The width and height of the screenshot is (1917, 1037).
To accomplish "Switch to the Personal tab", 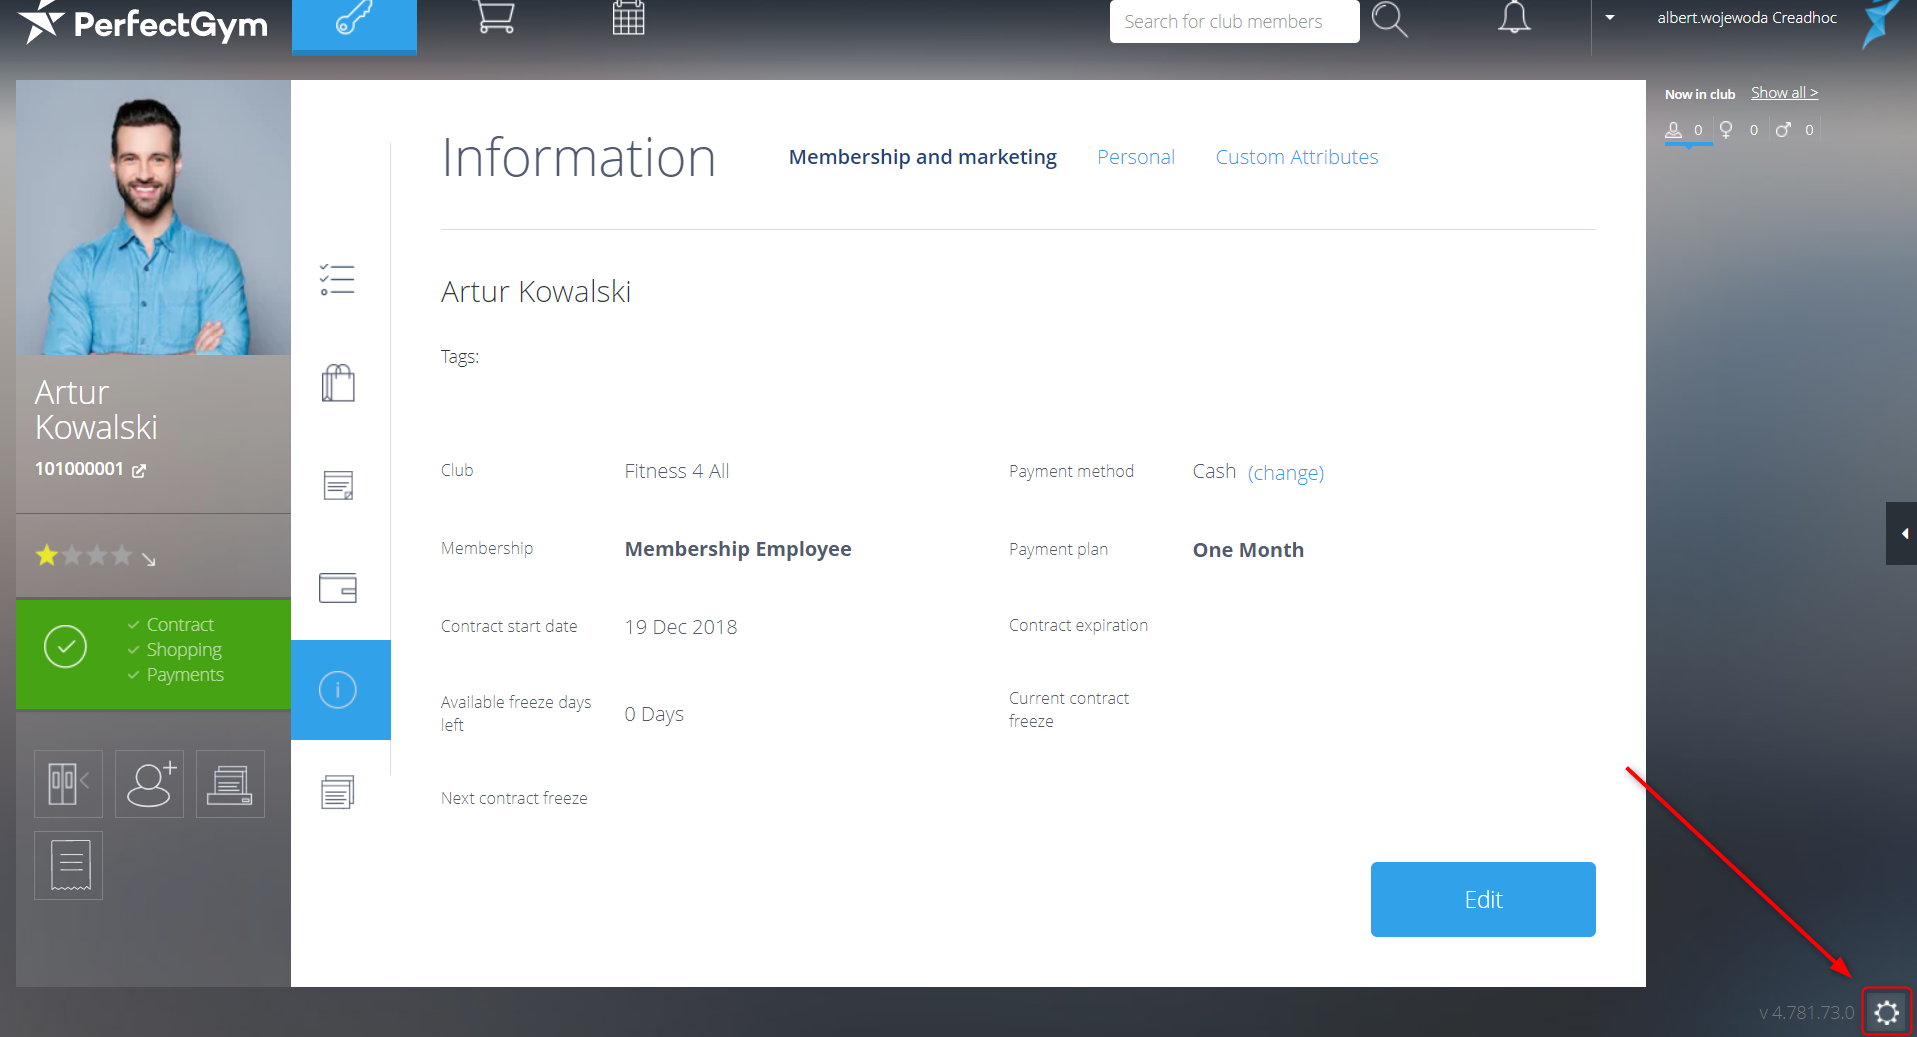I will point(1135,157).
